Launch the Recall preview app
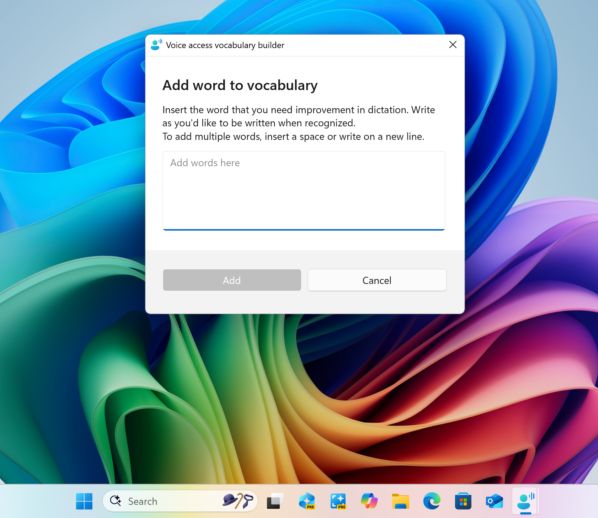This screenshot has height=518, width=598. click(307, 501)
